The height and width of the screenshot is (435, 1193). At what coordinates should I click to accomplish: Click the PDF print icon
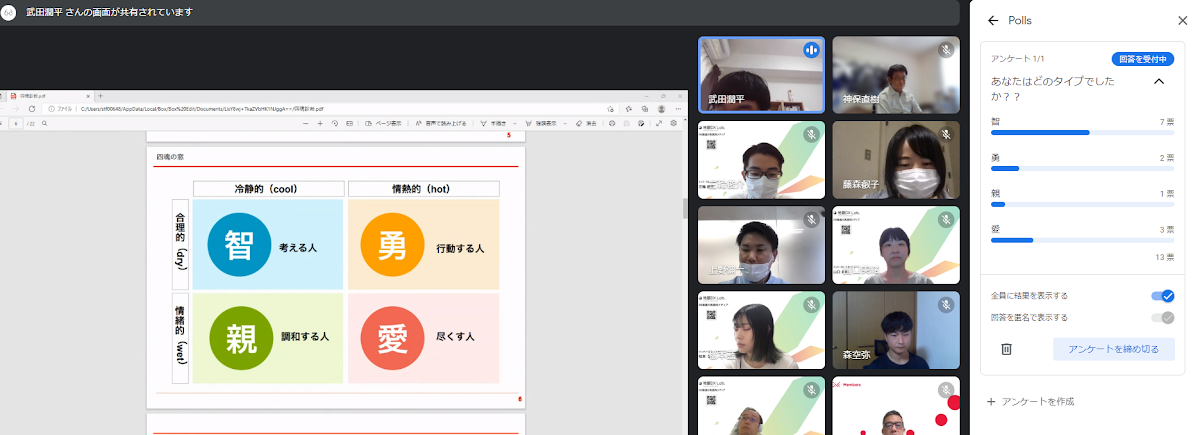pyautogui.click(x=612, y=123)
